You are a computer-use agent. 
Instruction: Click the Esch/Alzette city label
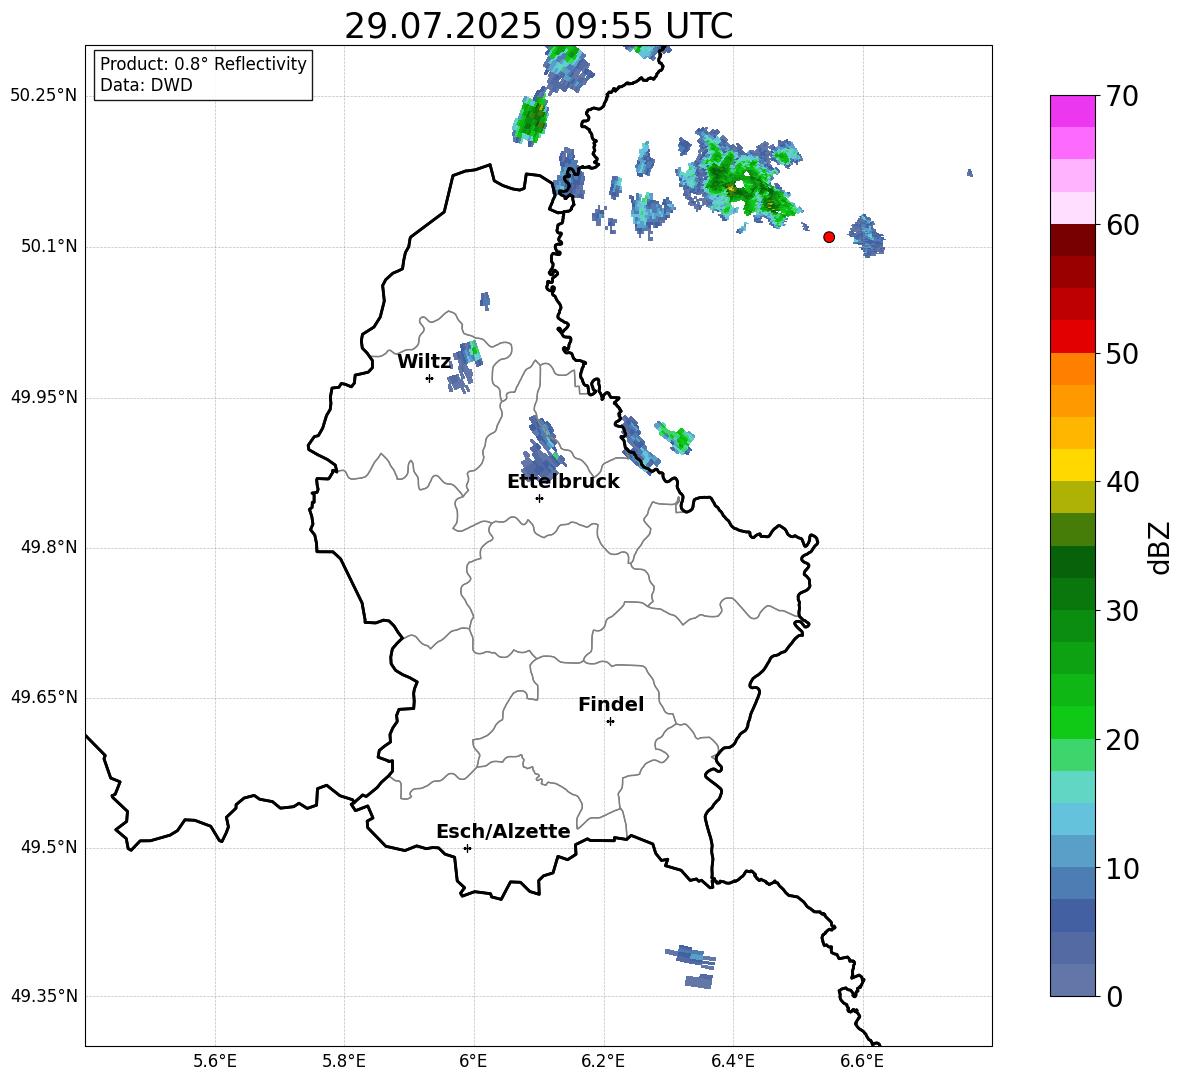[x=504, y=831]
